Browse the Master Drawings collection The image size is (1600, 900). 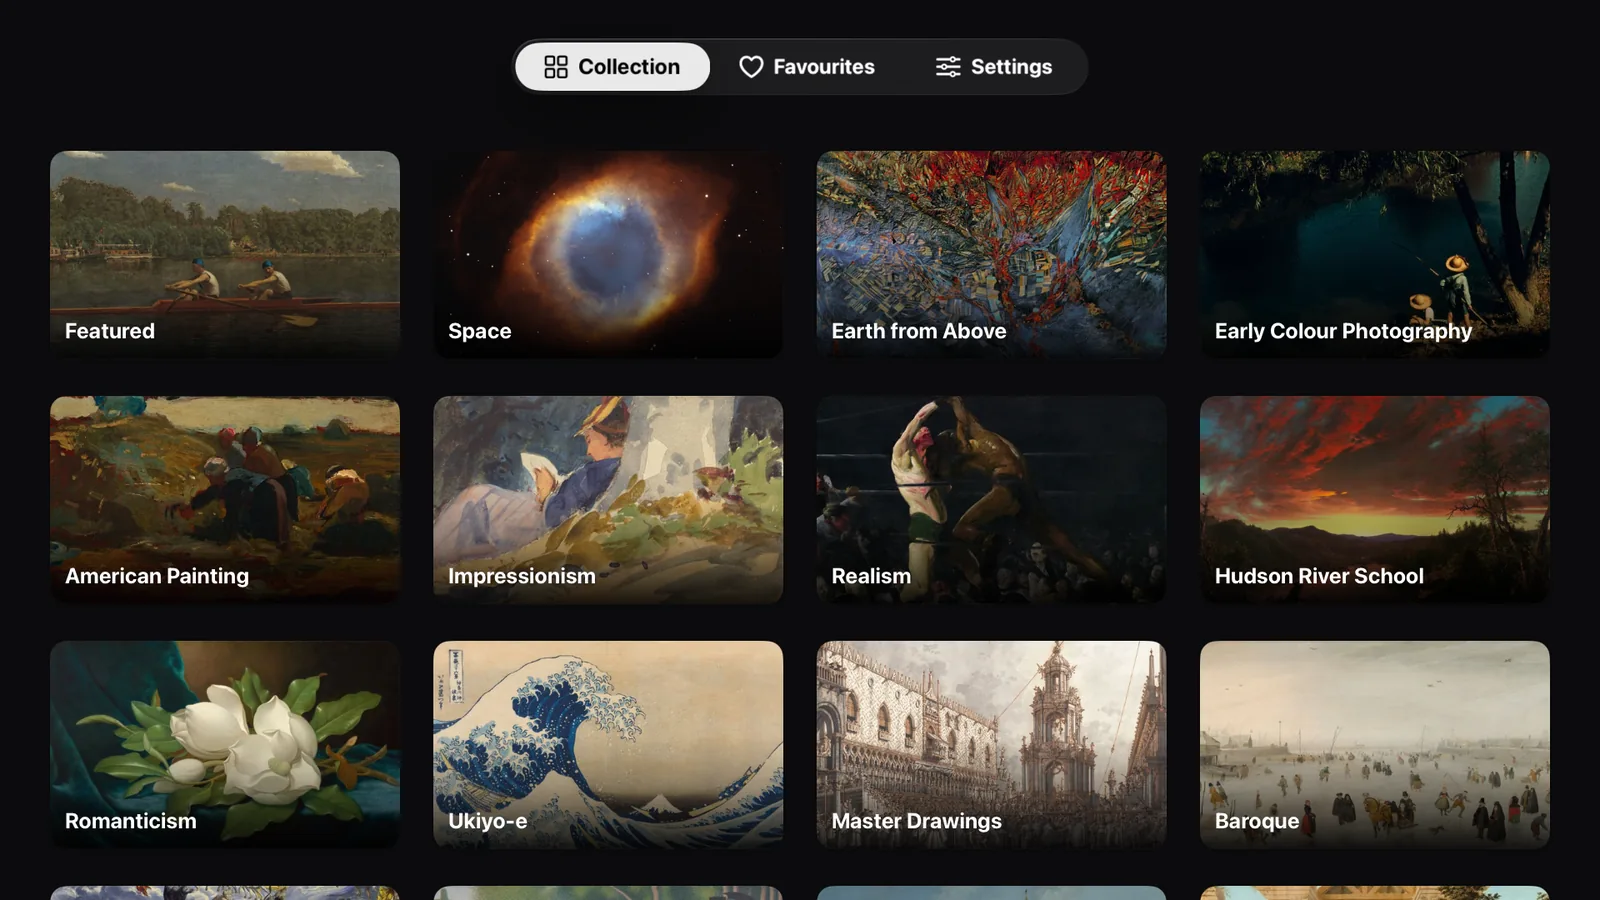[x=991, y=744]
